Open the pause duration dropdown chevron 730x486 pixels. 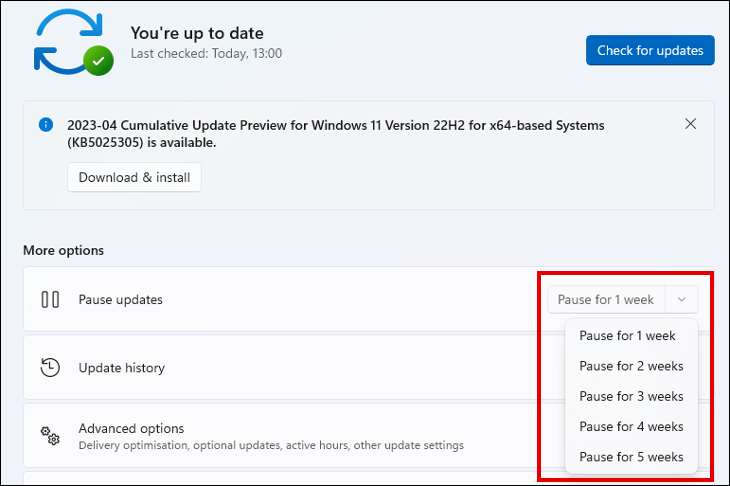coord(682,299)
